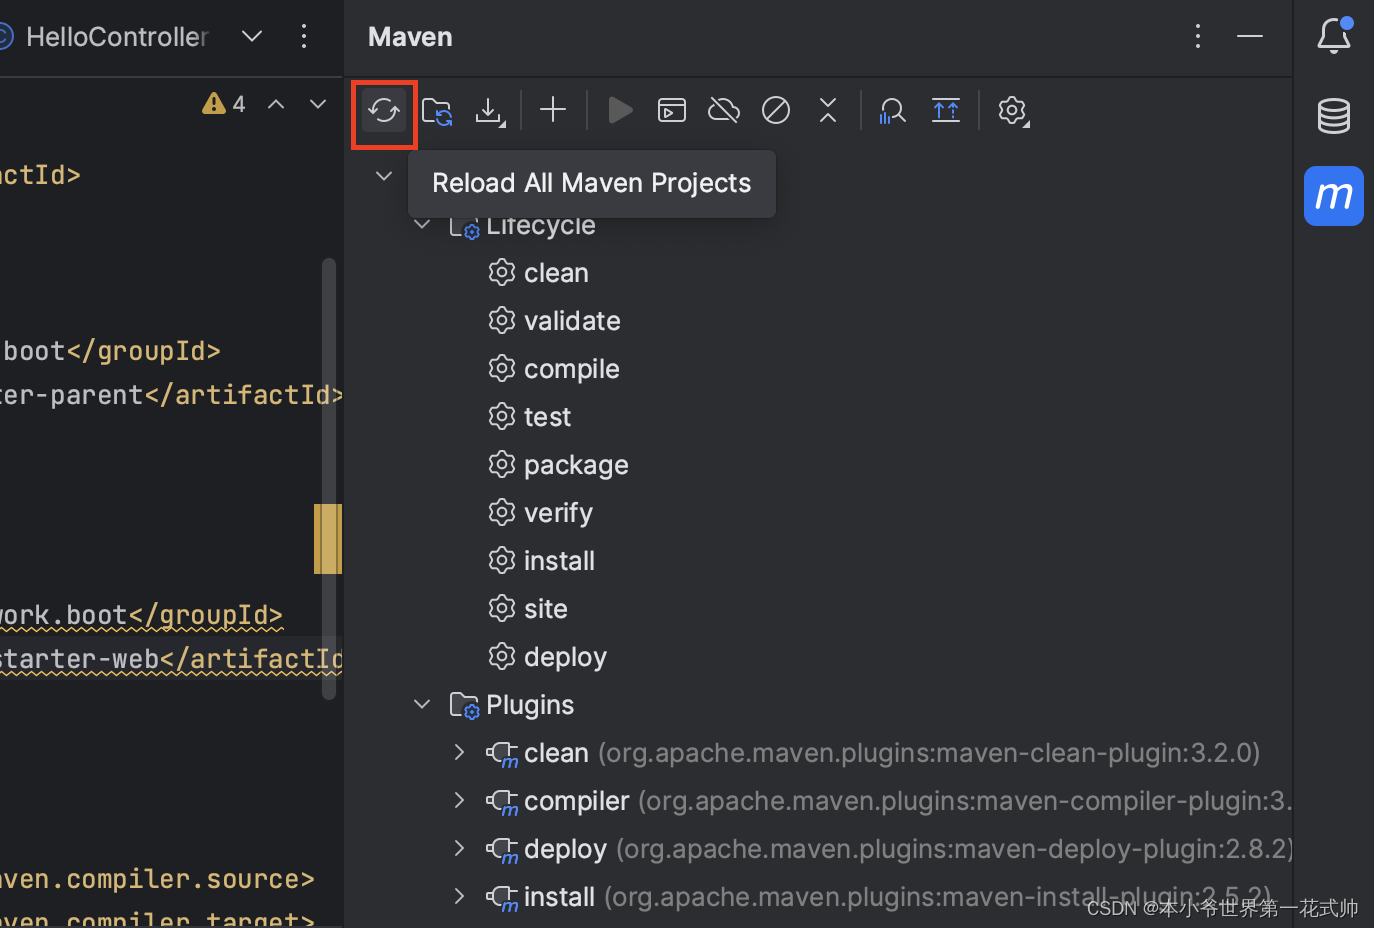Select the deploy lifecycle goal
Image resolution: width=1374 pixels, height=928 pixels.
(x=547, y=657)
